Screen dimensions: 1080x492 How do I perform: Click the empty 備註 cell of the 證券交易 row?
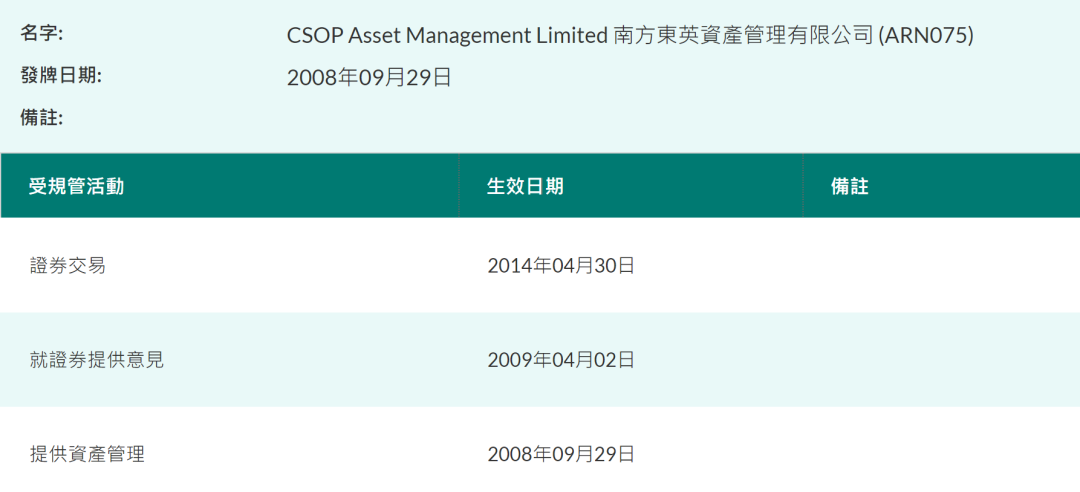click(940, 265)
